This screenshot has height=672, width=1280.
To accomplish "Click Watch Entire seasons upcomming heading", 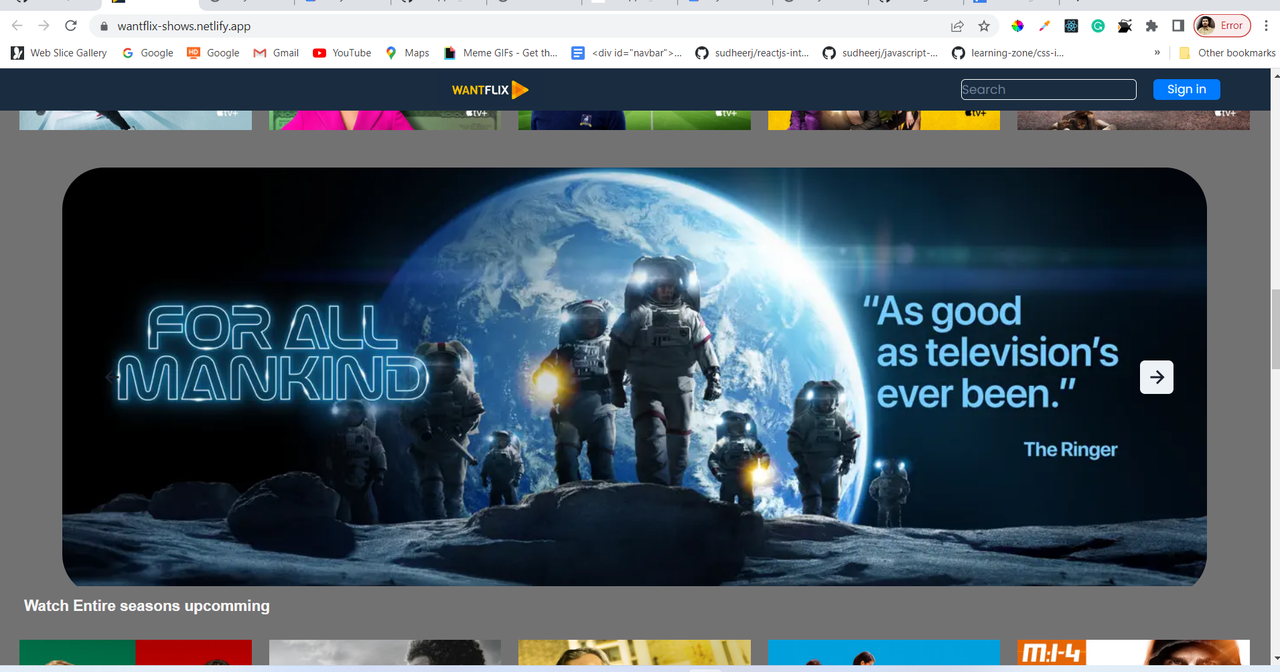I will [147, 605].
